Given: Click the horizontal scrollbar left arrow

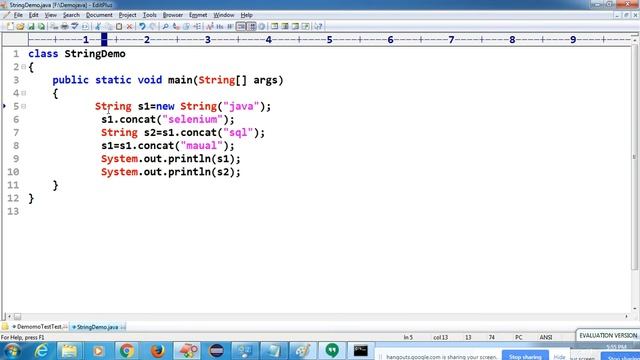Looking at the screenshot, I should (x=9, y=316).
